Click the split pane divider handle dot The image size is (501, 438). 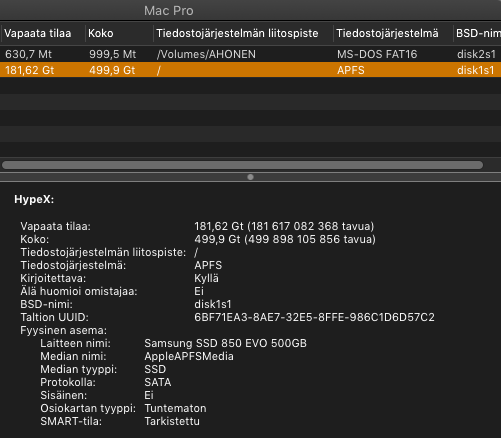tap(250, 177)
